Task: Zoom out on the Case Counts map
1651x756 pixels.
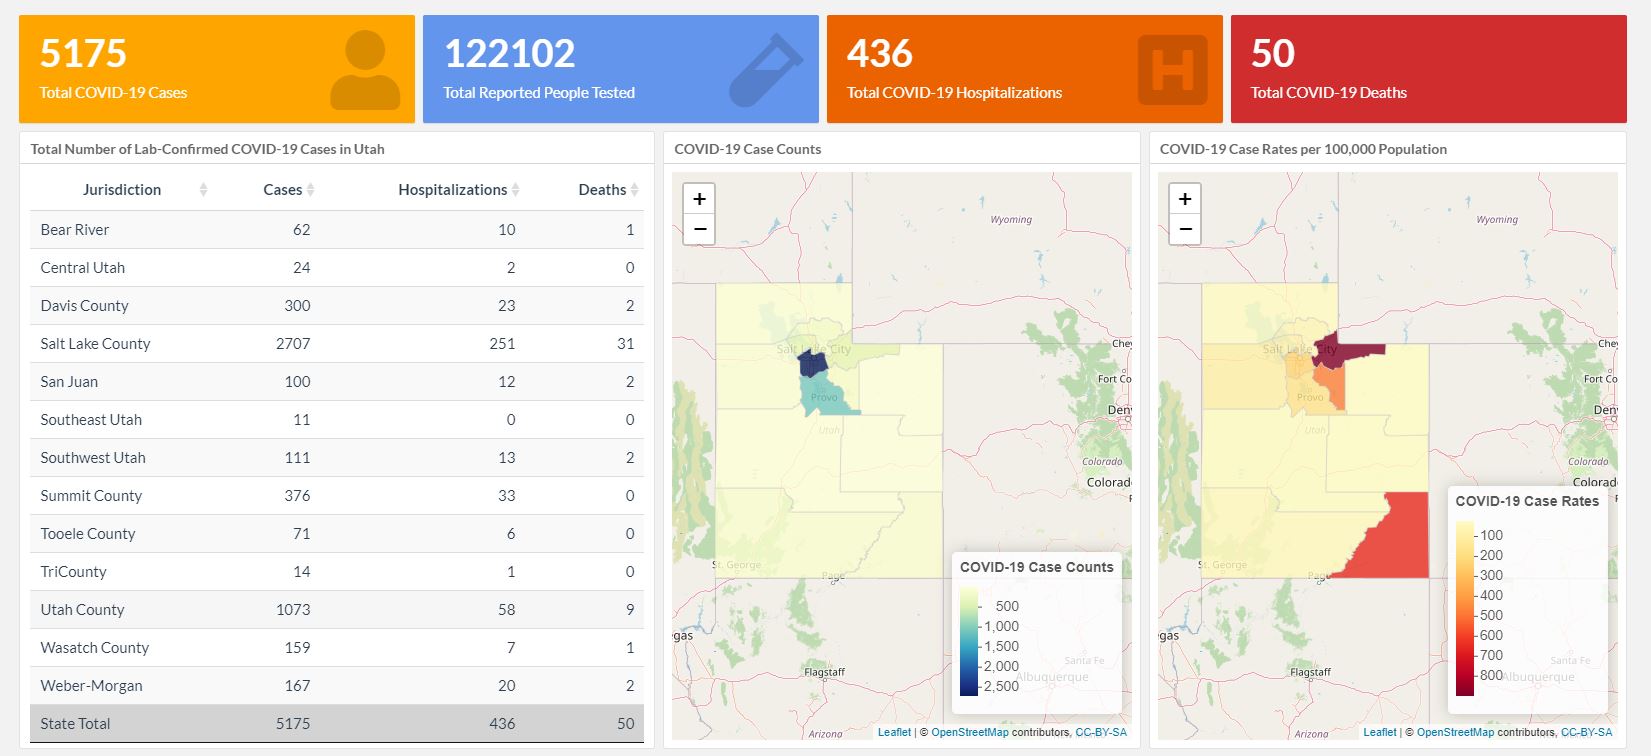Action: (699, 229)
